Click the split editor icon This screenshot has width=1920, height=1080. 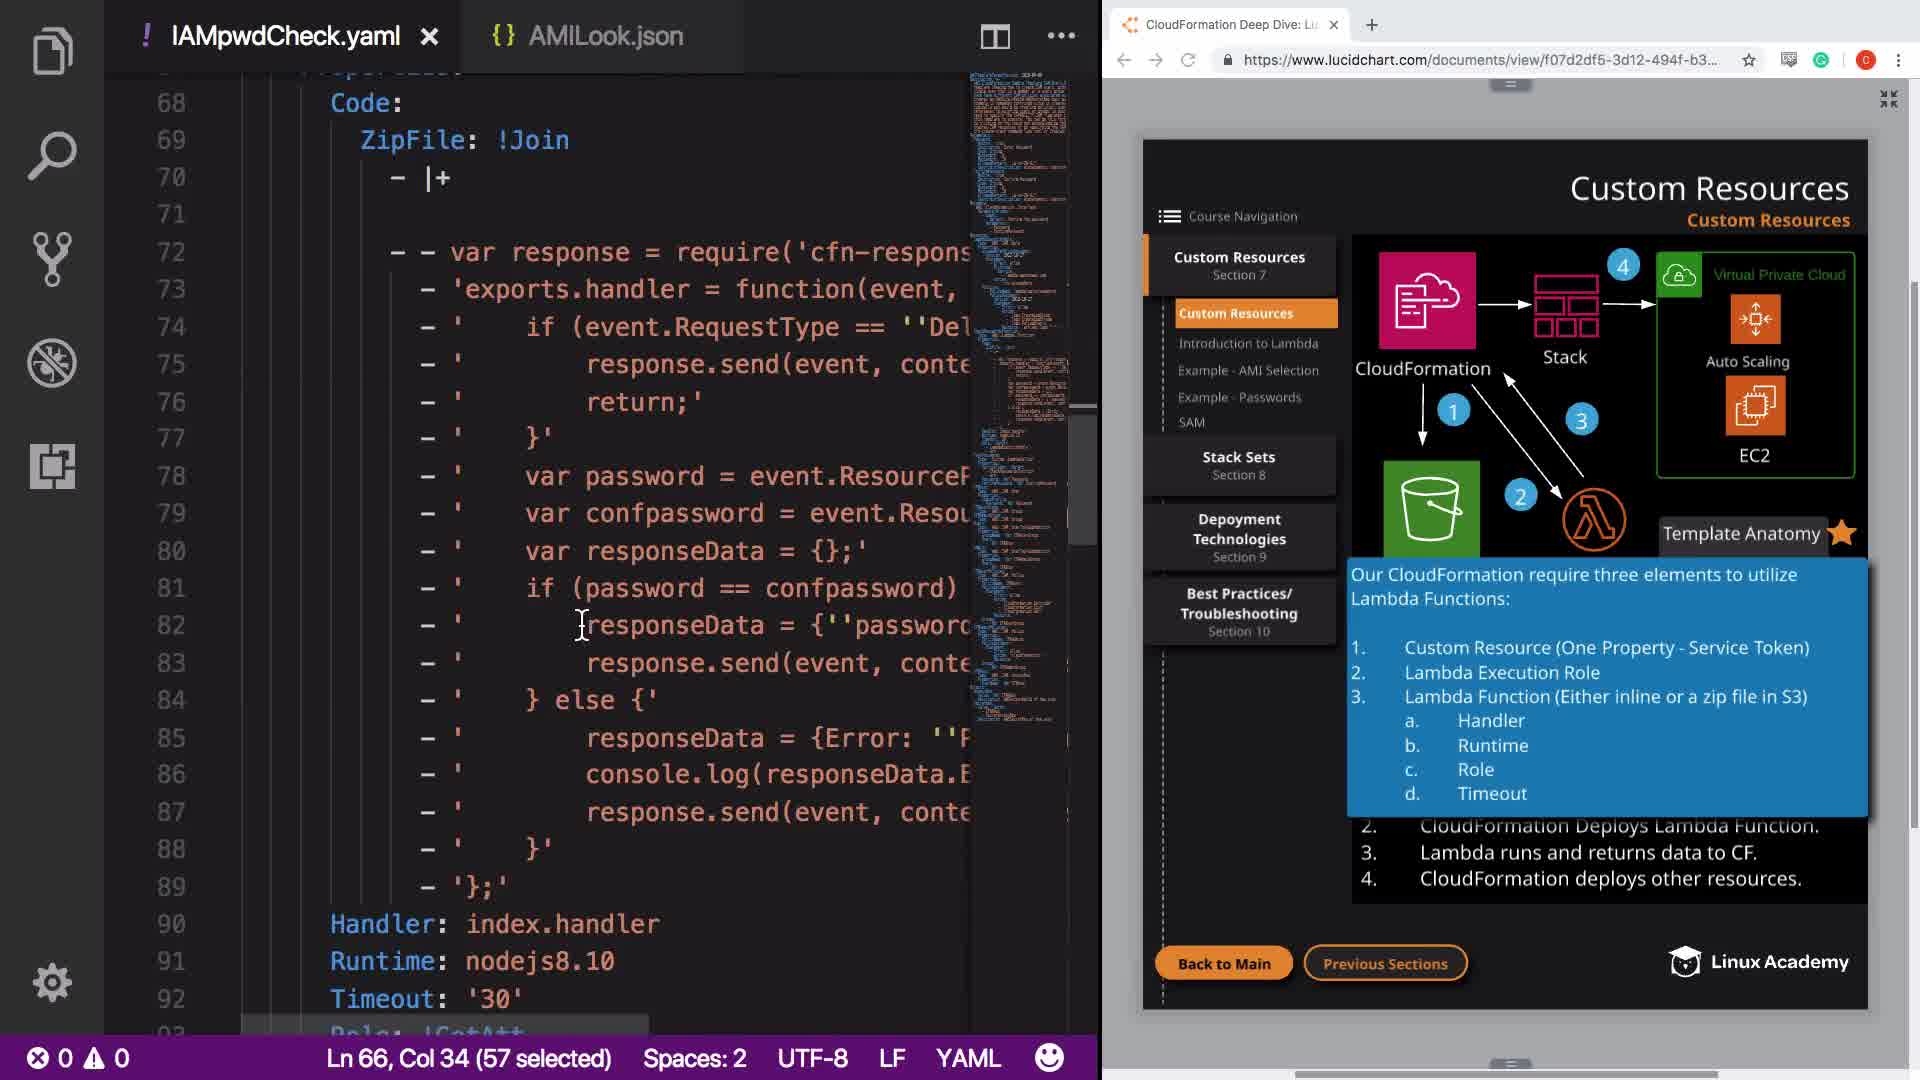(x=995, y=37)
